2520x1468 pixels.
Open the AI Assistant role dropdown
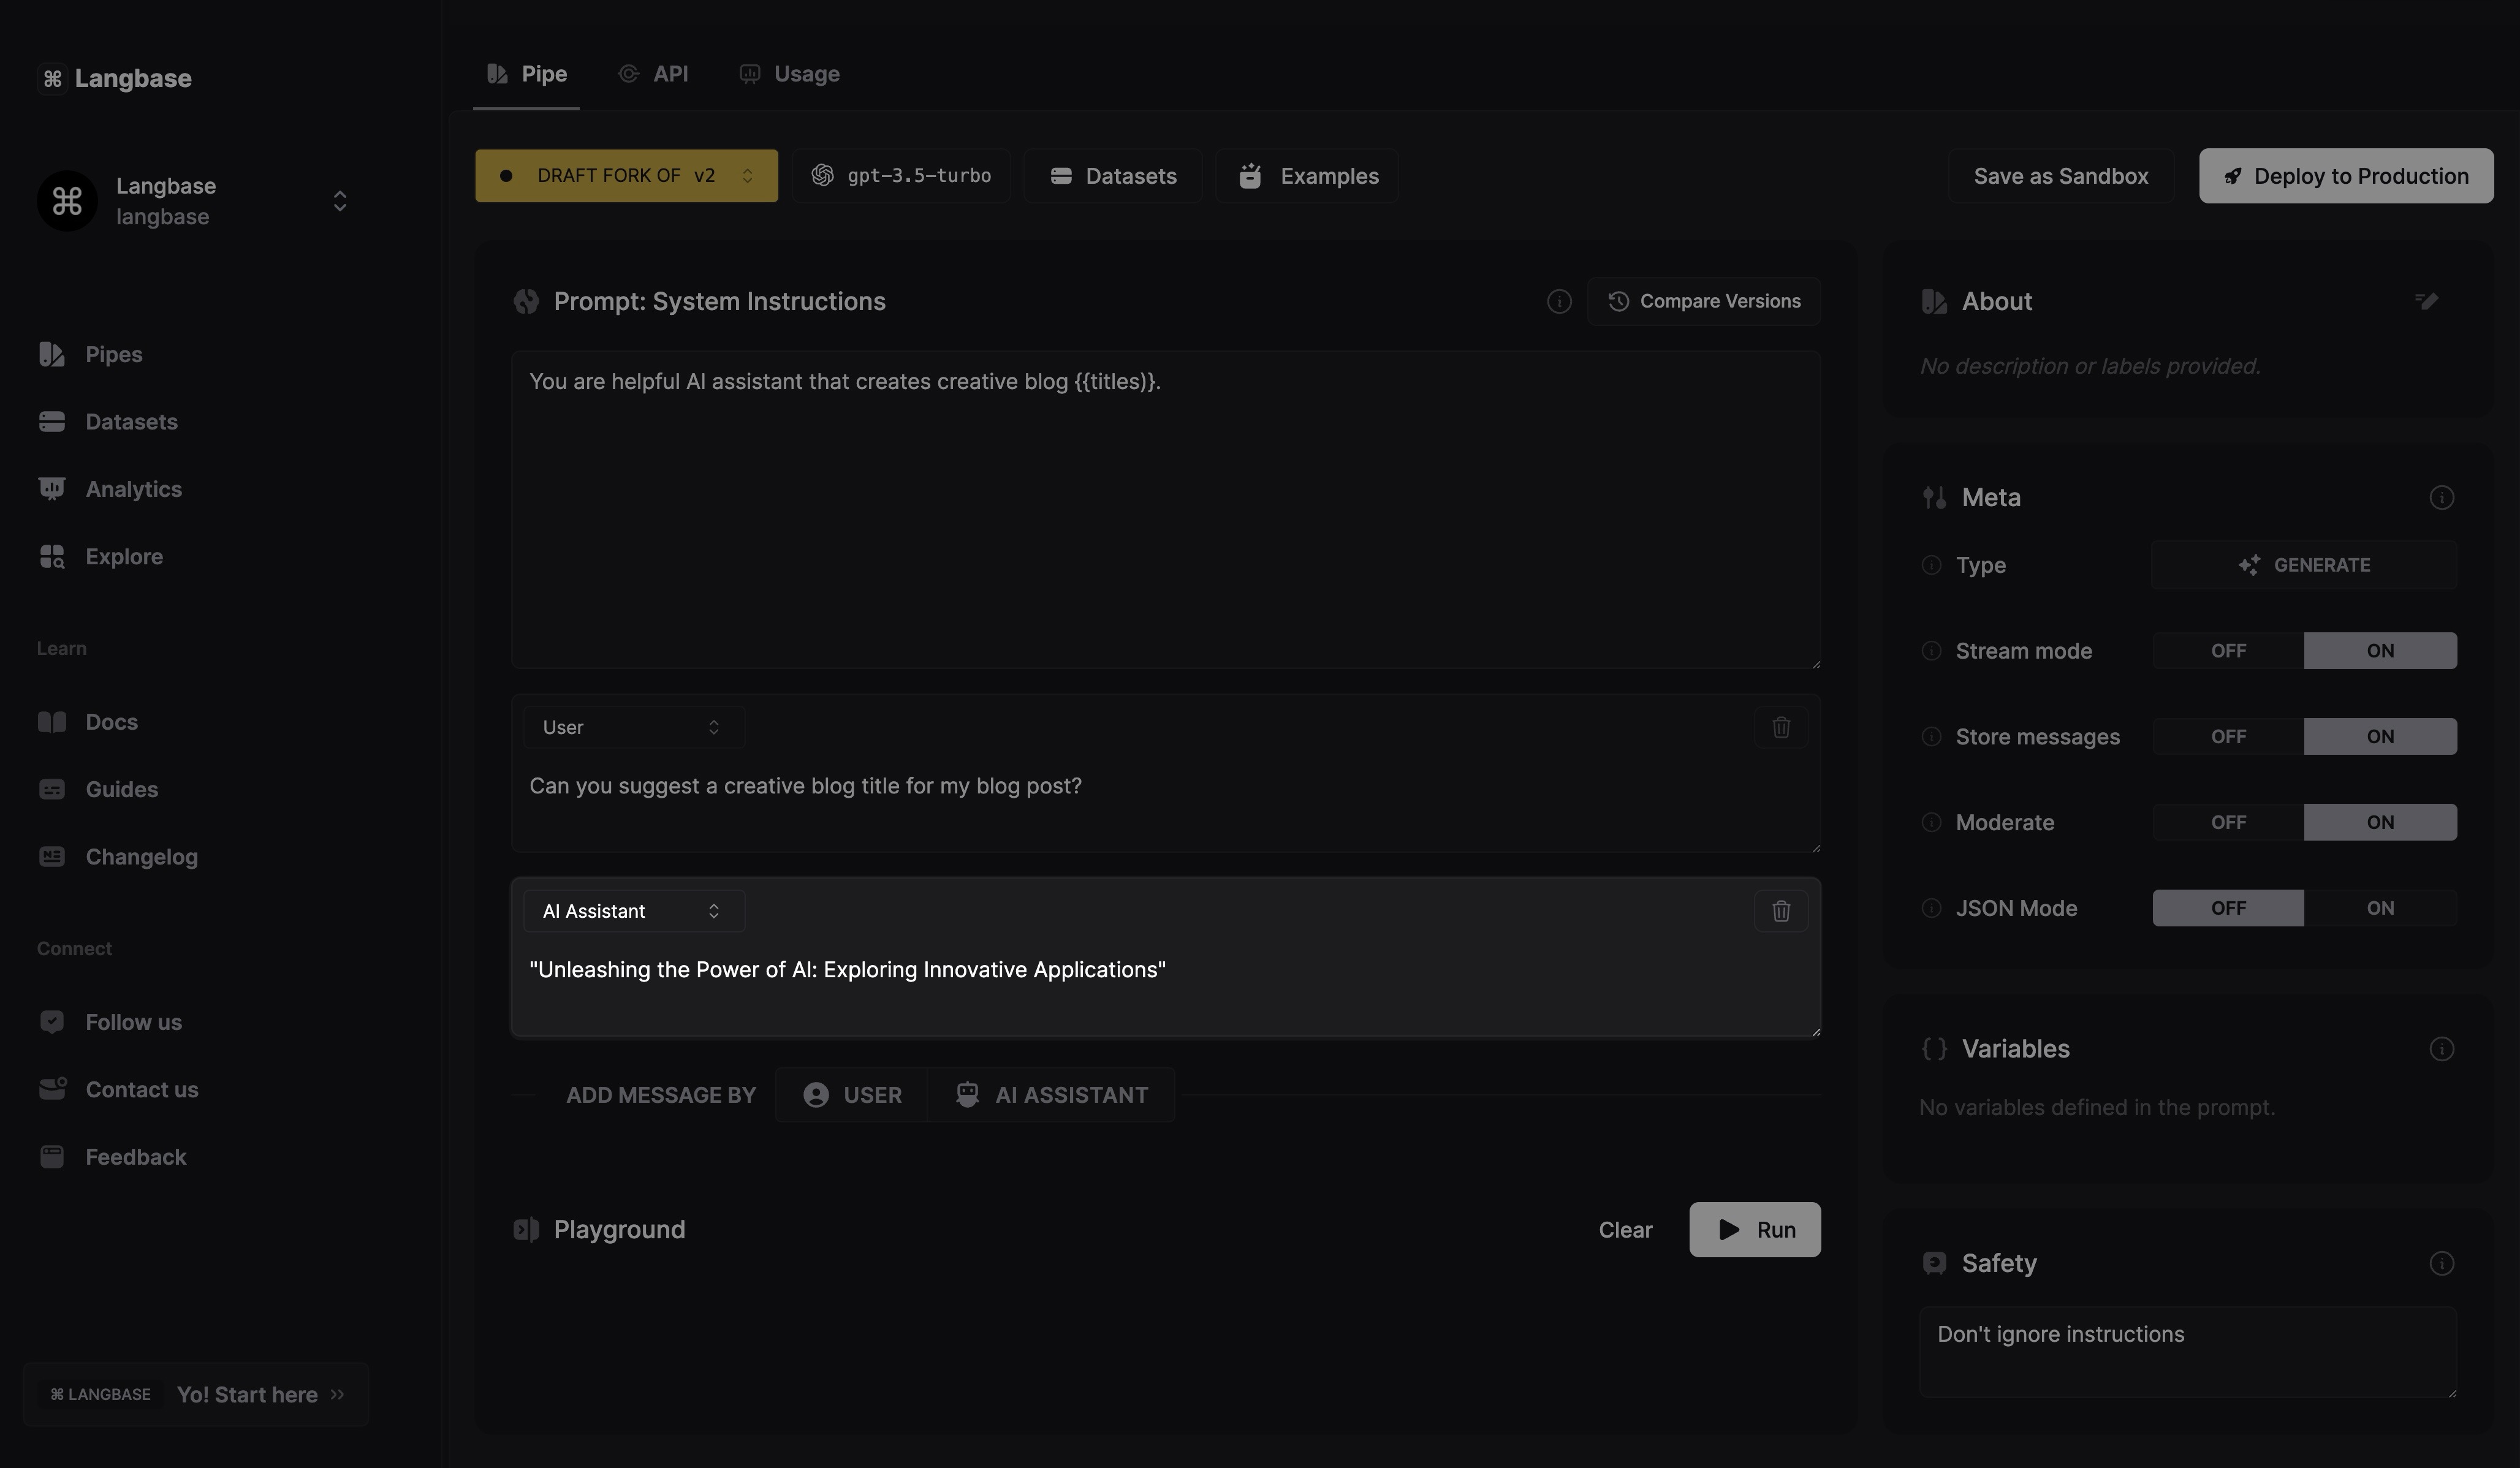tap(633, 911)
